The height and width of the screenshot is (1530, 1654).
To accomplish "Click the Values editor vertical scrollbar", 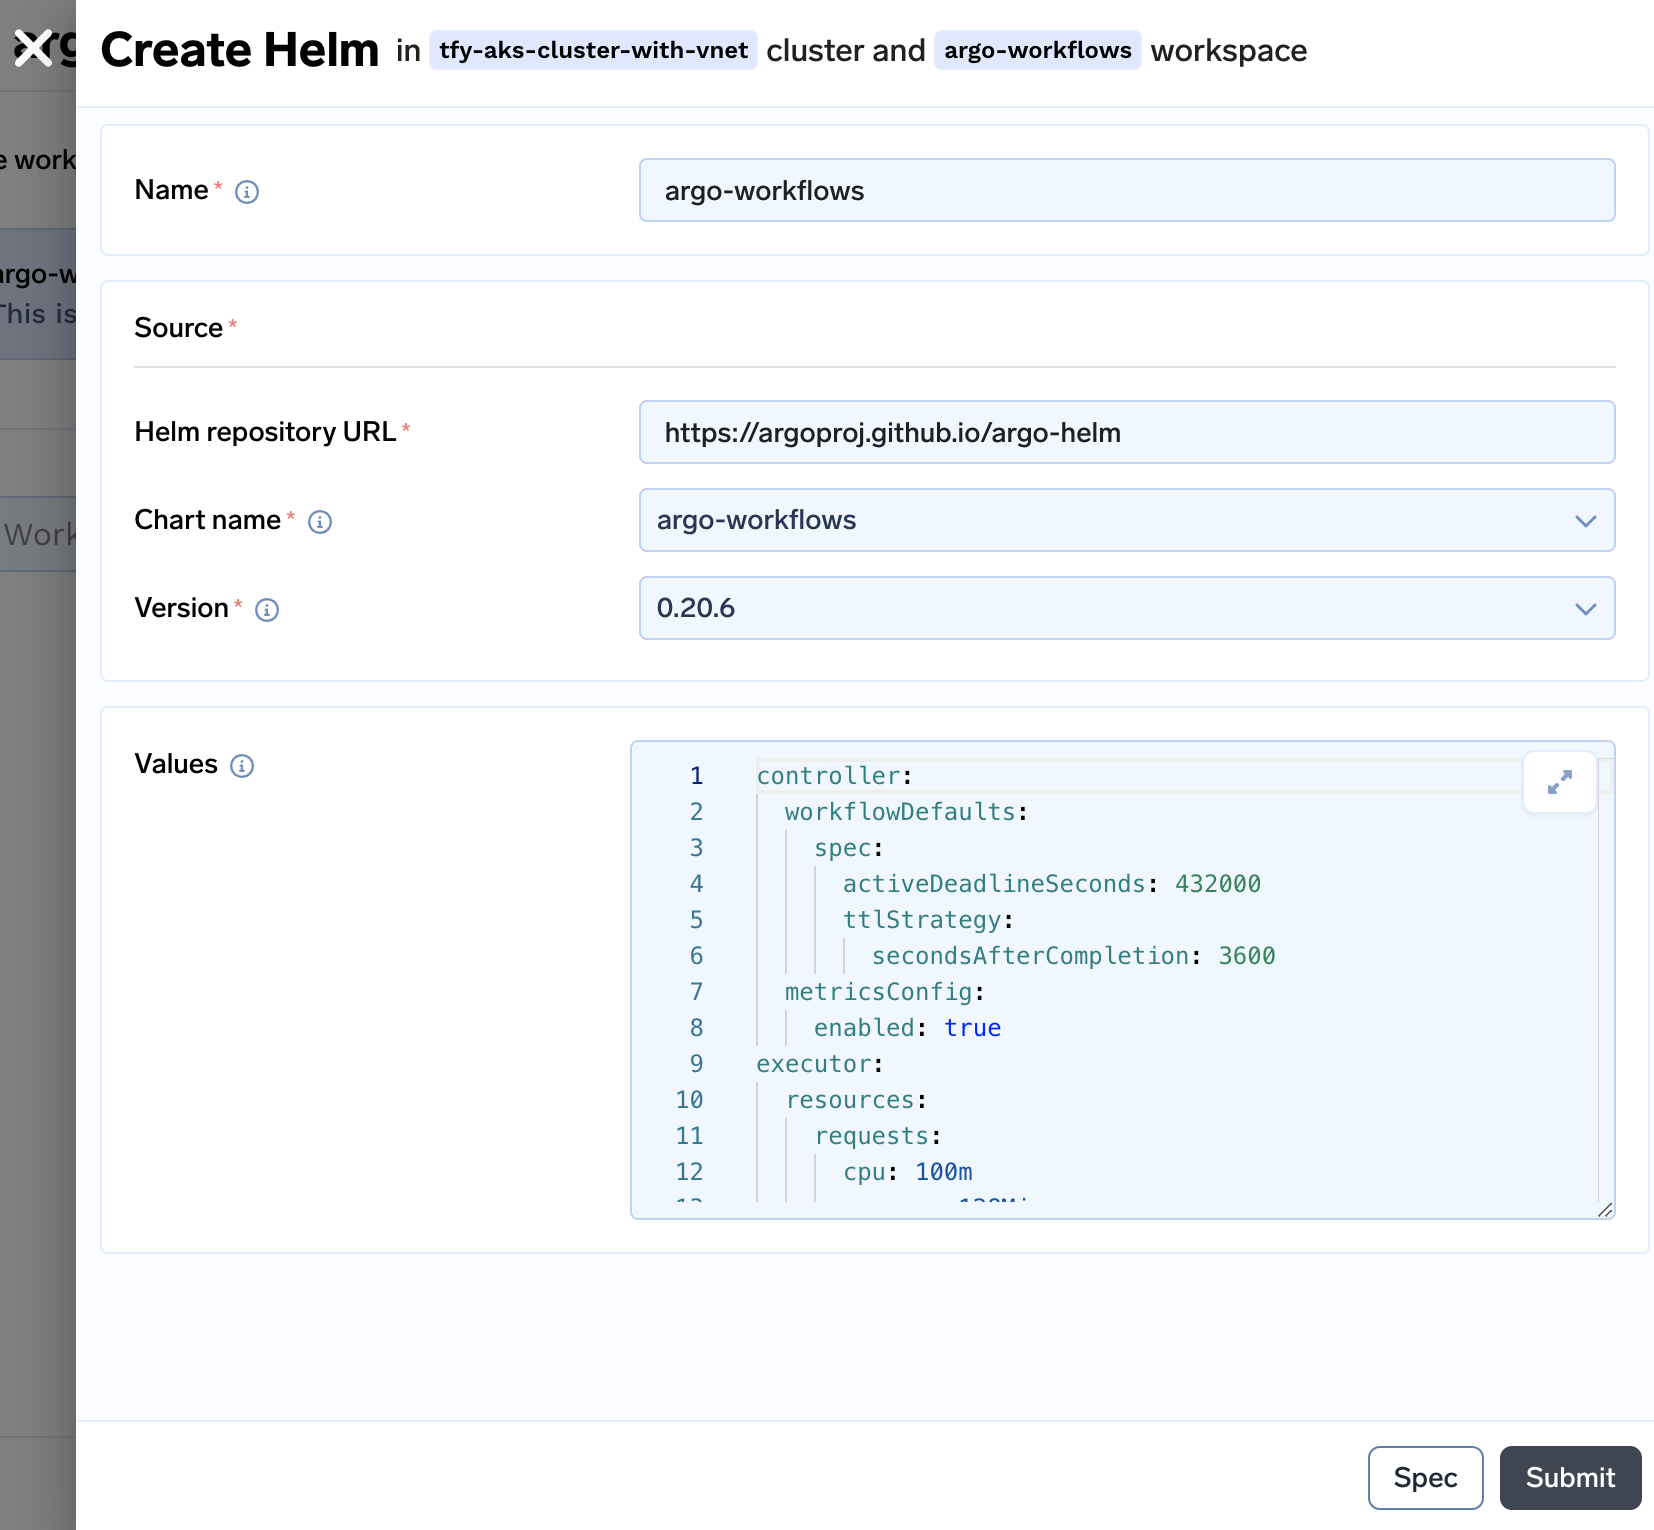I will (x=1606, y=980).
